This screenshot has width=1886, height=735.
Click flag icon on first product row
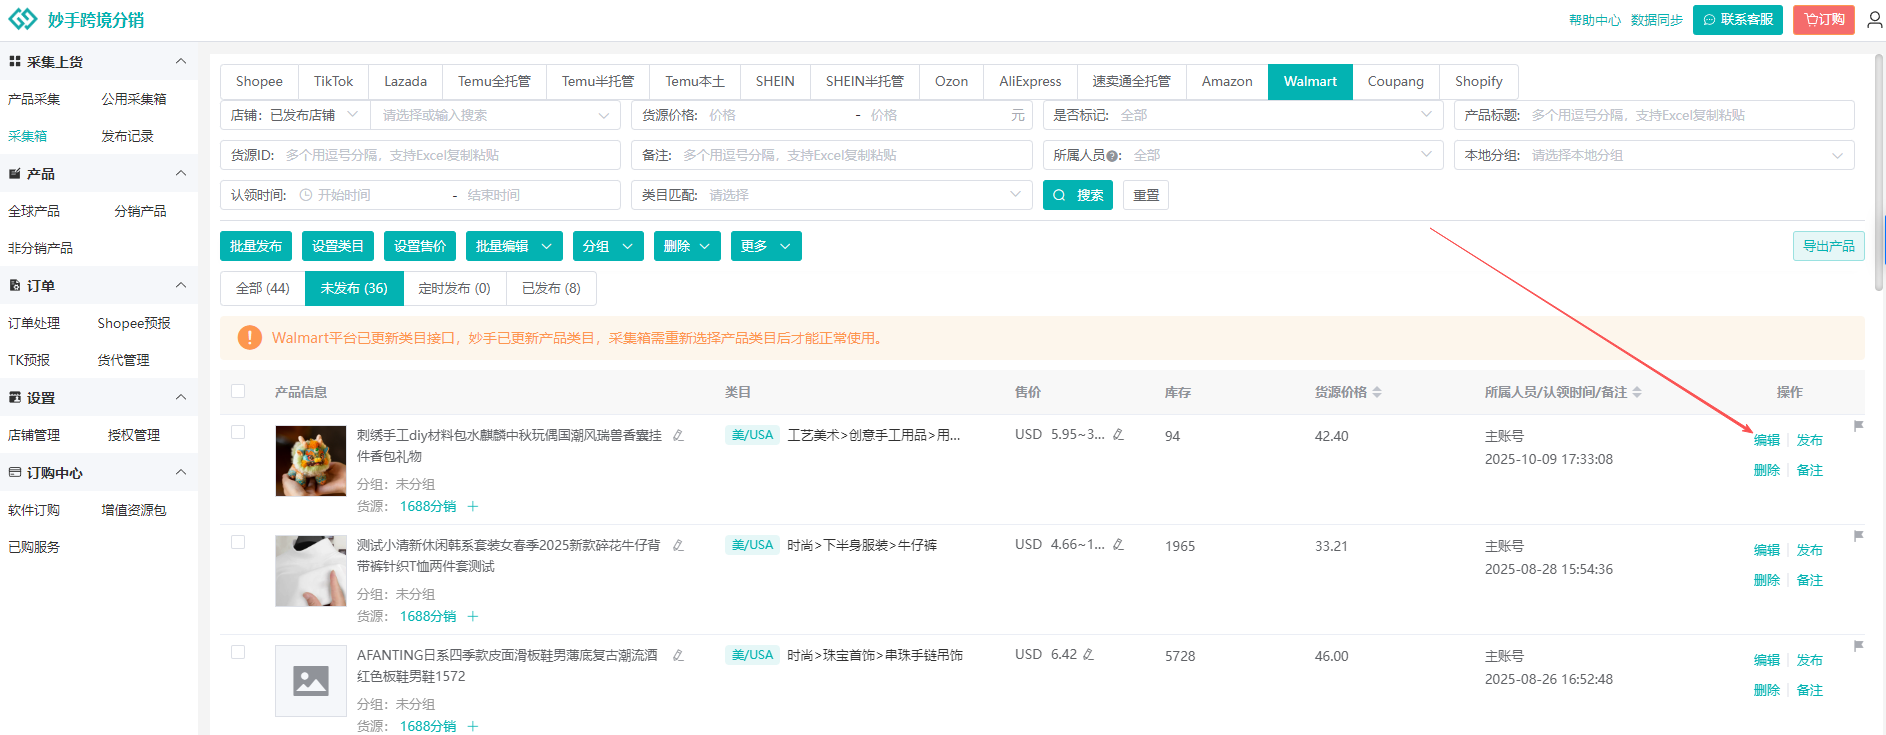tap(1858, 426)
